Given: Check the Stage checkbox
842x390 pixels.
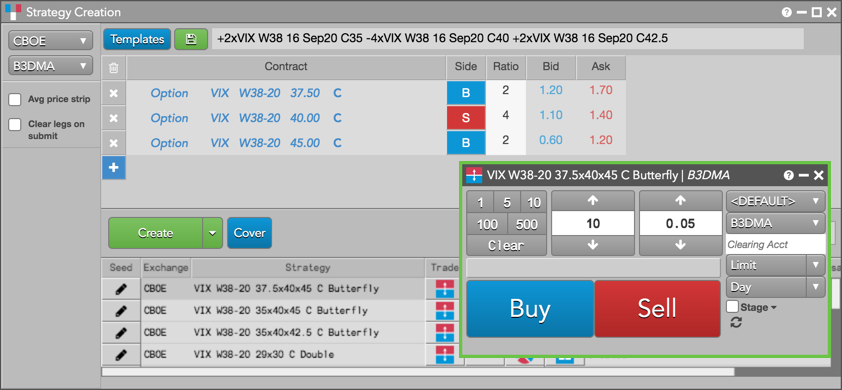Looking at the screenshot, I should point(732,307).
